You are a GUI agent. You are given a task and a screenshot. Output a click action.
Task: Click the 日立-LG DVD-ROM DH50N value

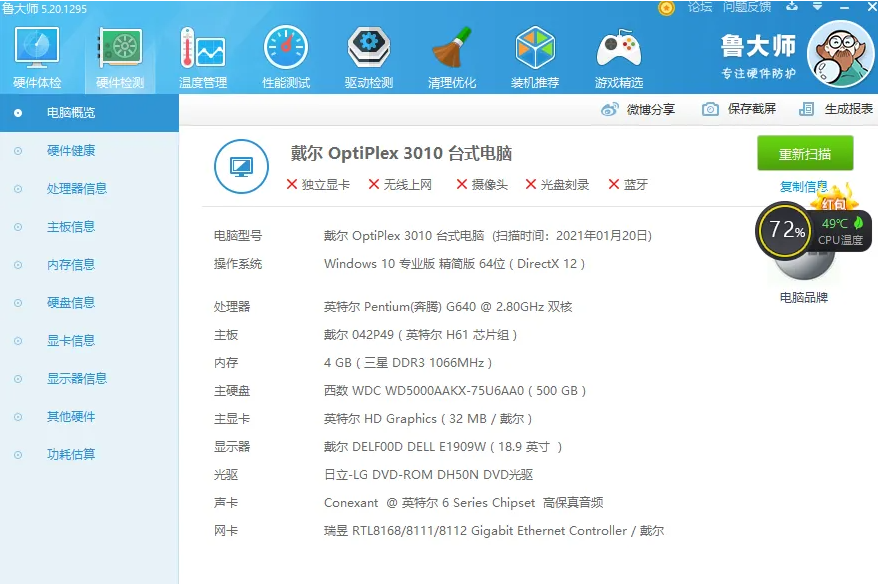[x=428, y=475]
